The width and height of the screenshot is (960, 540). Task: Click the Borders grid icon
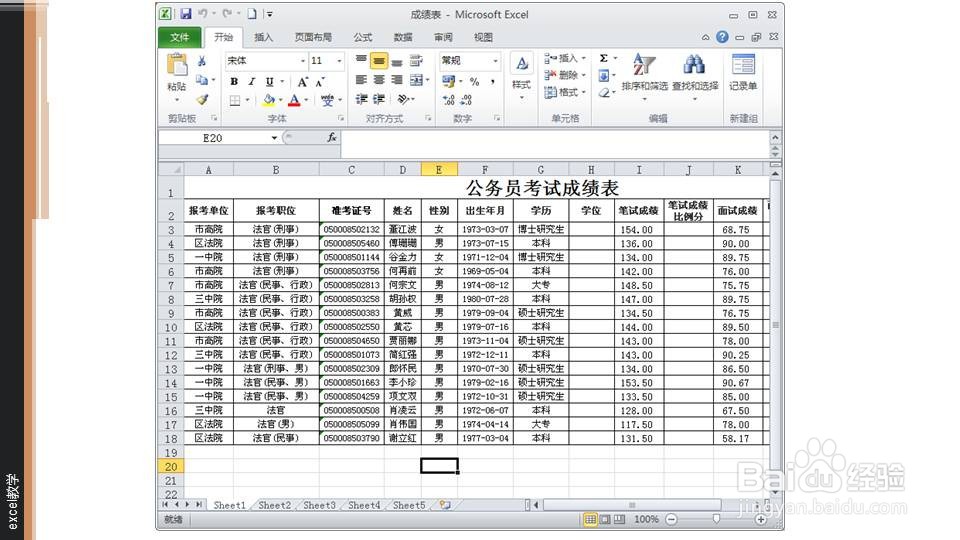point(235,100)
